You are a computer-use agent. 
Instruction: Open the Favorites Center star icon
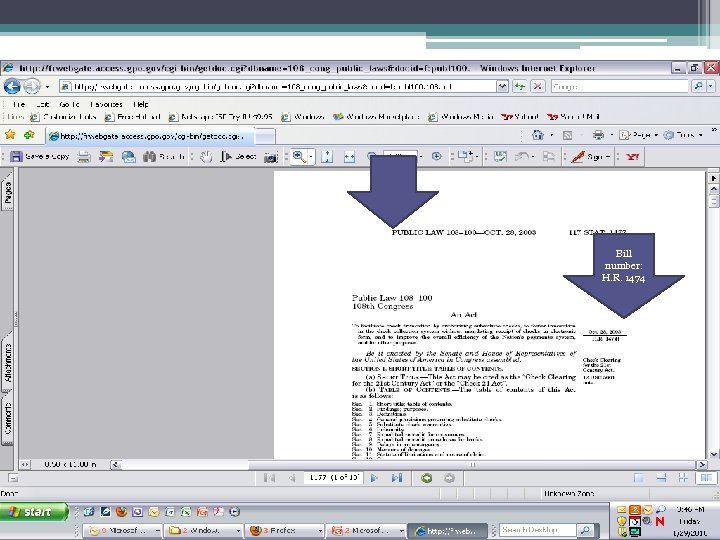[10, 135]
